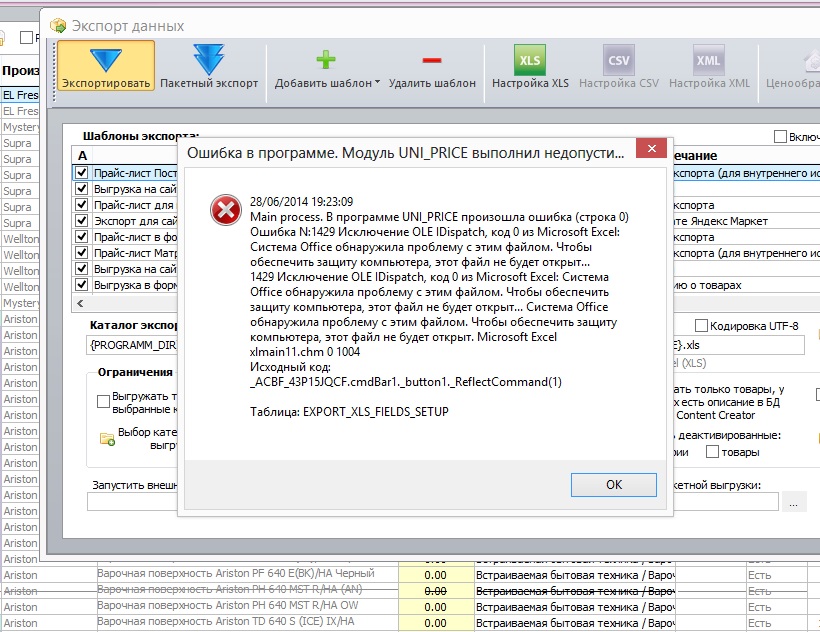The height and width of the screenshot is (632, 820).
Task: Toggle checkbox for Прайс-лист Пост template
Action: pos(82,173)
